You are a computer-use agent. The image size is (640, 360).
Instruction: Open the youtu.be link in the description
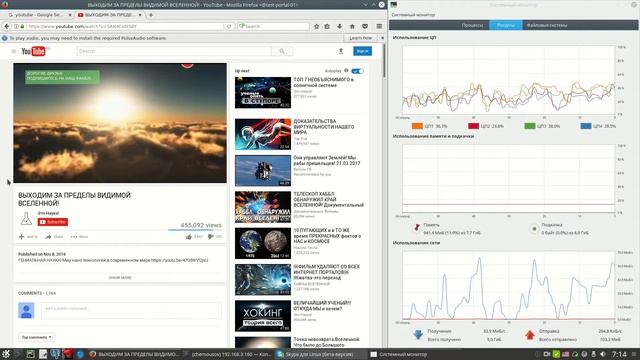[x=180, y=260]
